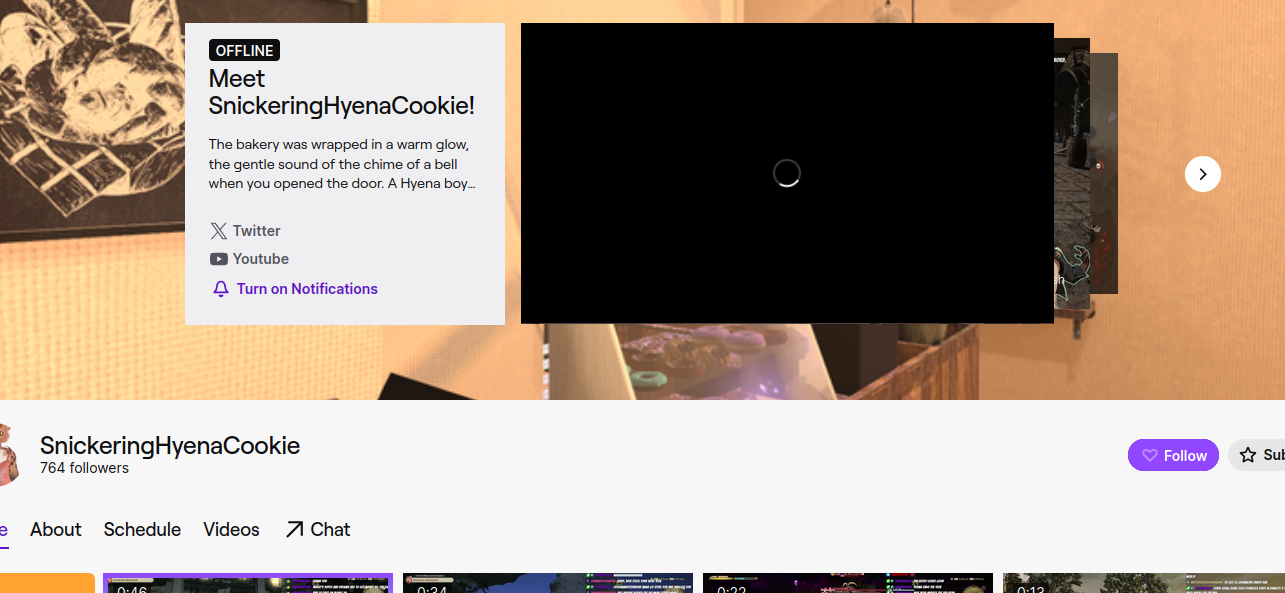Click the SnickeringHyenaCookie channel name heading
Image resolution: width=1285 pixels, height=593 pixels.
(170, 446)
